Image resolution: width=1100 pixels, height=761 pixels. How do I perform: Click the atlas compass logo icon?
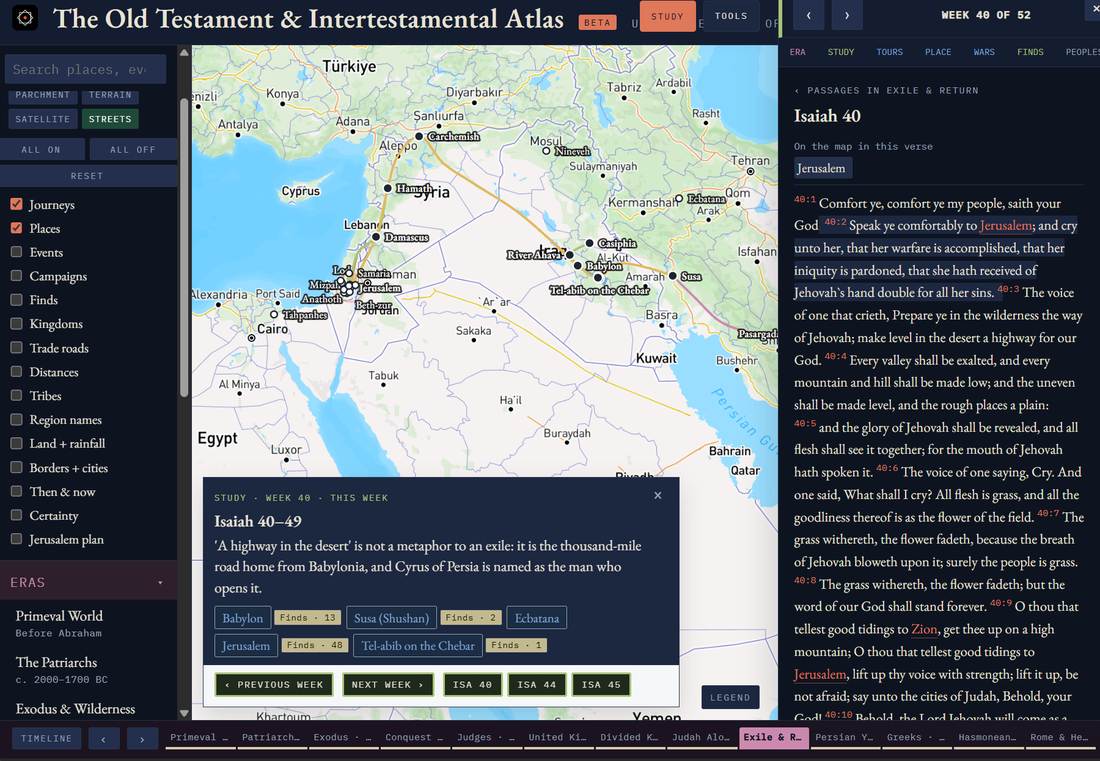(x=25, y=18)
